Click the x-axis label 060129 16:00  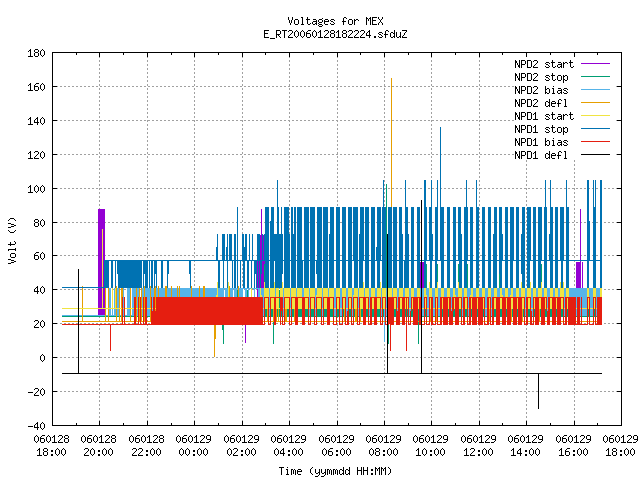click(x=573, y=446)
